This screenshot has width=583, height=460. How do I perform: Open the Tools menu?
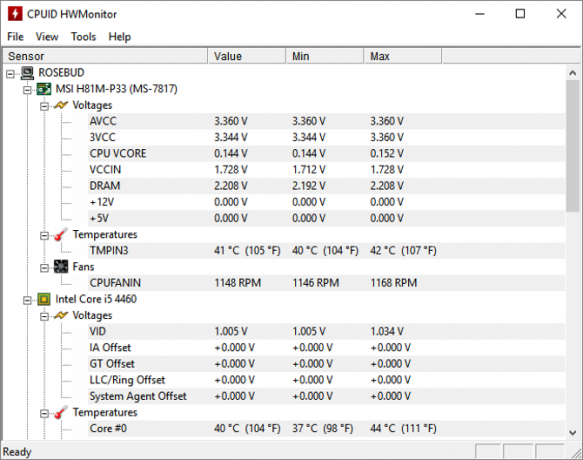pos(83,36)
